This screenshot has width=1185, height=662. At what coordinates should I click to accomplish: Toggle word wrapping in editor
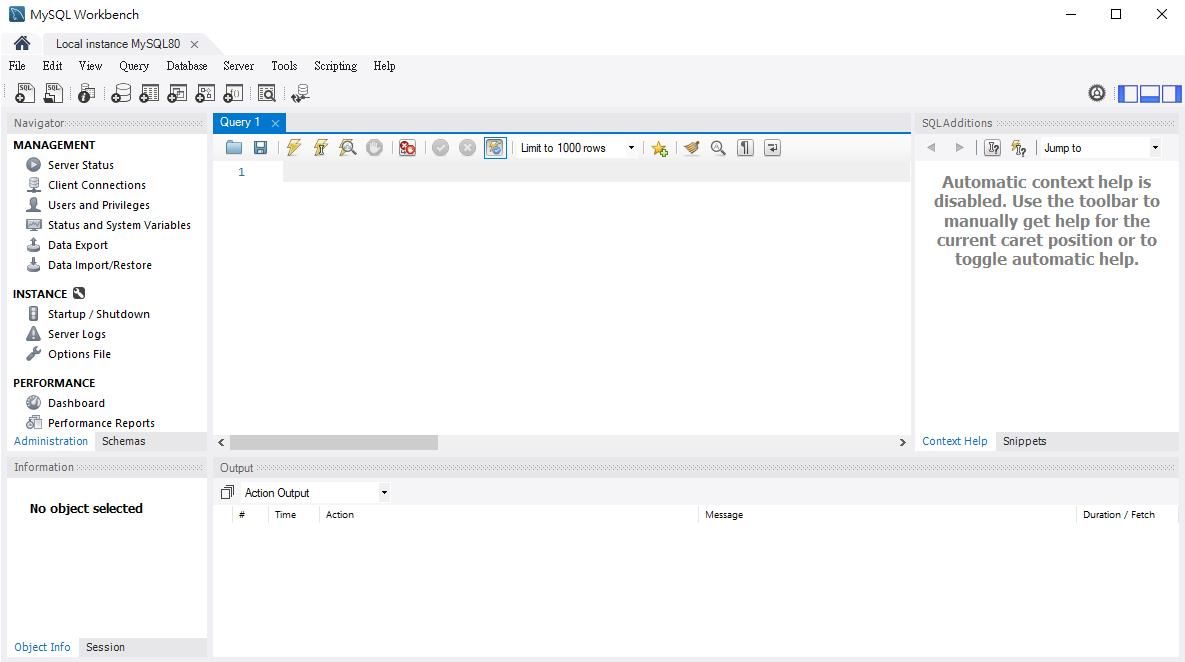point(772,148)
